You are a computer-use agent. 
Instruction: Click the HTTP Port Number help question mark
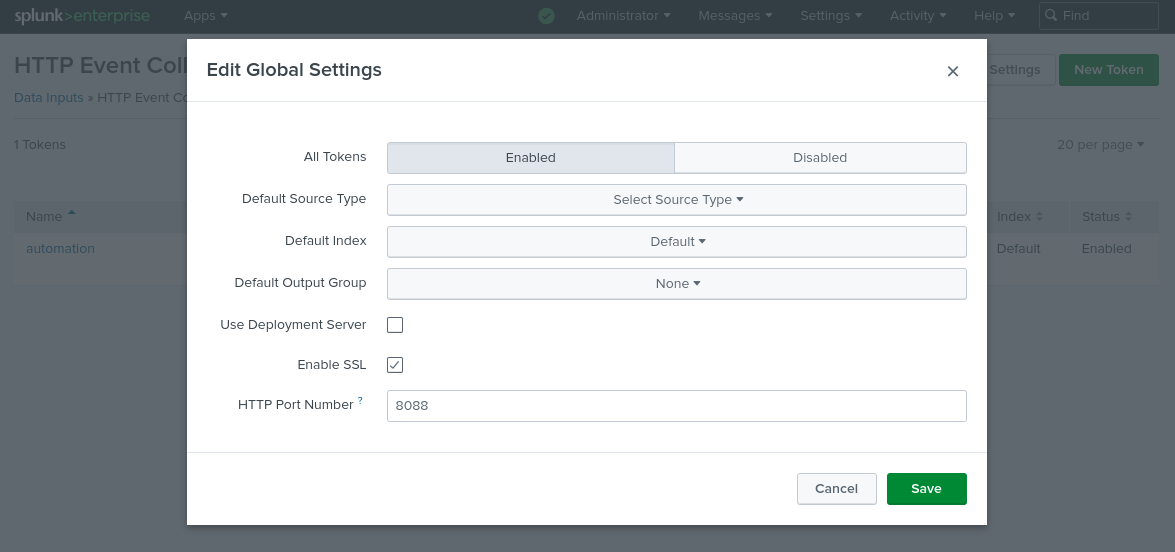click(x=360, y=400)
